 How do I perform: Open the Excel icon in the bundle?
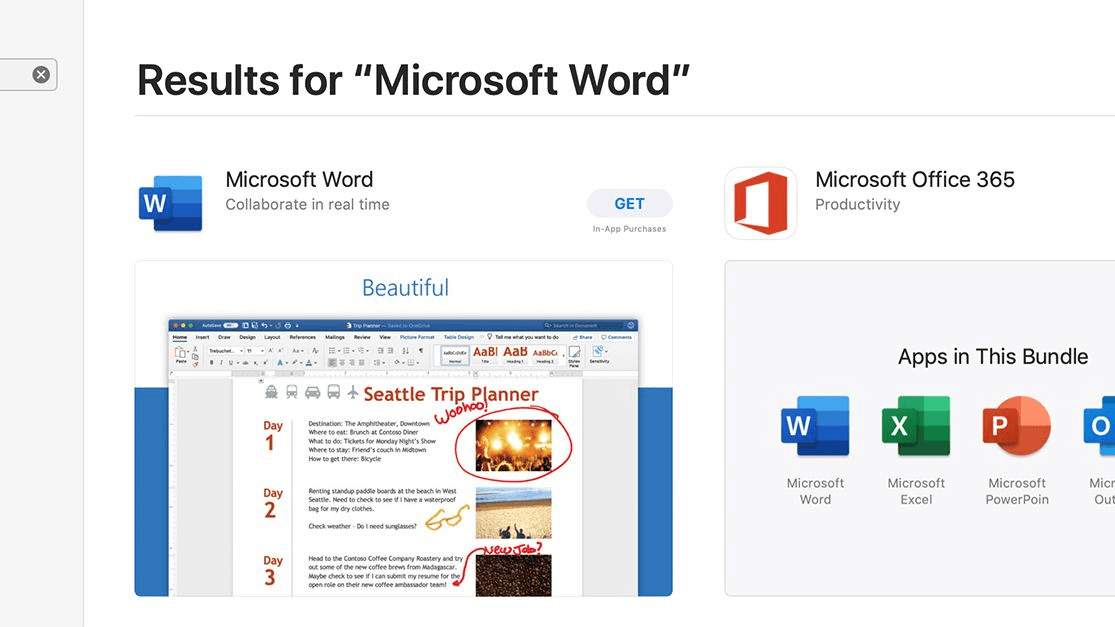click(916, 425)
